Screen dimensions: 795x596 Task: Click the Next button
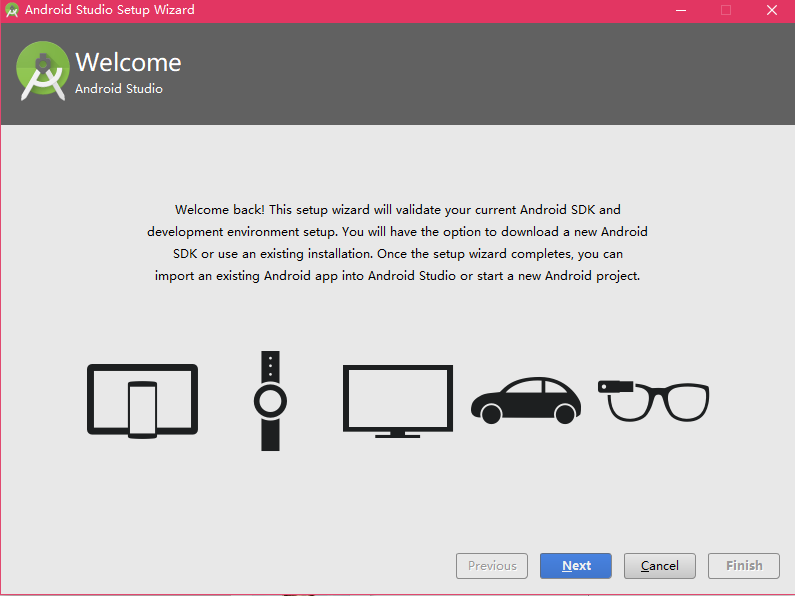tap(575, 566)
